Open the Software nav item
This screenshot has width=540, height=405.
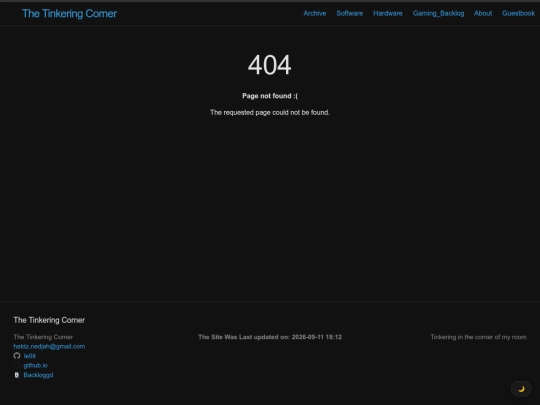tap(350, 13)
